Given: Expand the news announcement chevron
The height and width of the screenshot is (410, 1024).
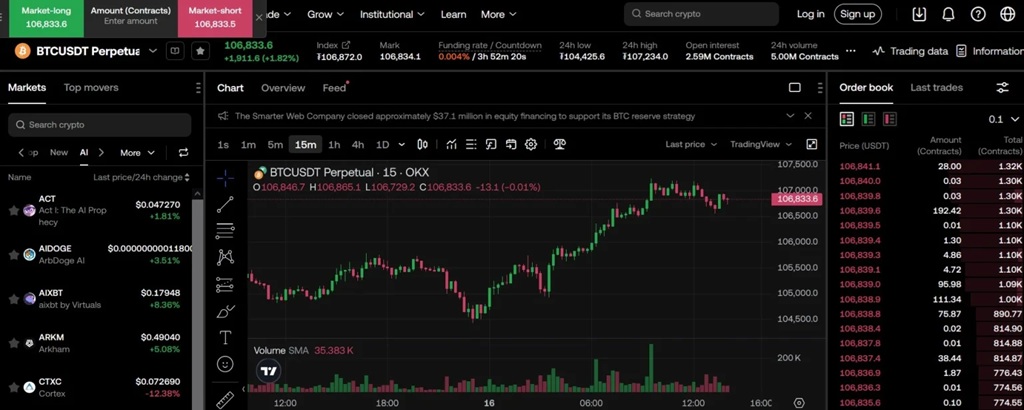Looking at the screenshot, I should (x=790, y=116).
